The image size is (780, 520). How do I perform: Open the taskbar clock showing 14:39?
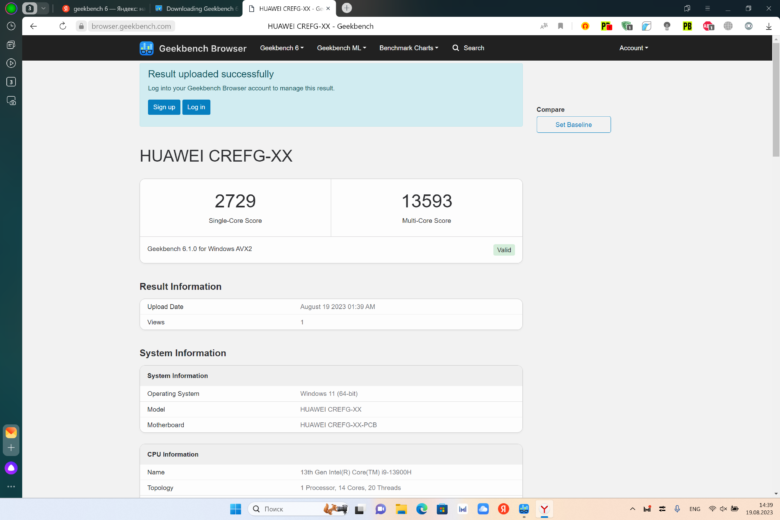759,509
